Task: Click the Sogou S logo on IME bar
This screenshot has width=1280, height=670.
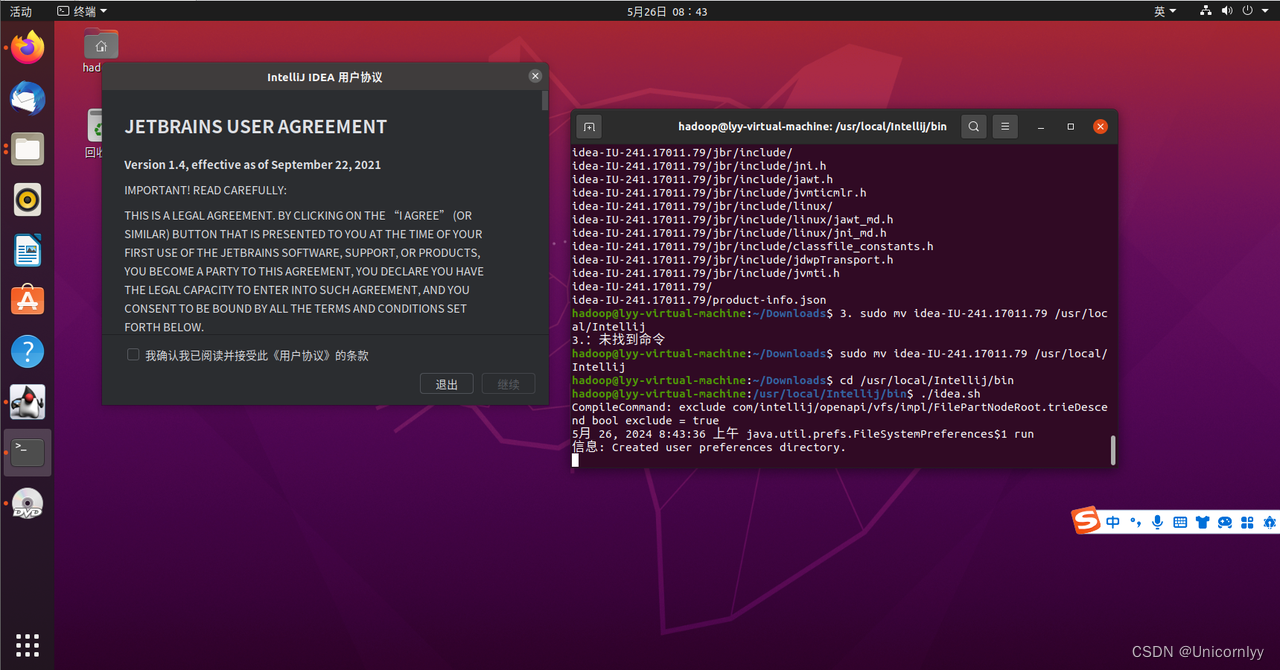Action: [x=1085, y=521]
